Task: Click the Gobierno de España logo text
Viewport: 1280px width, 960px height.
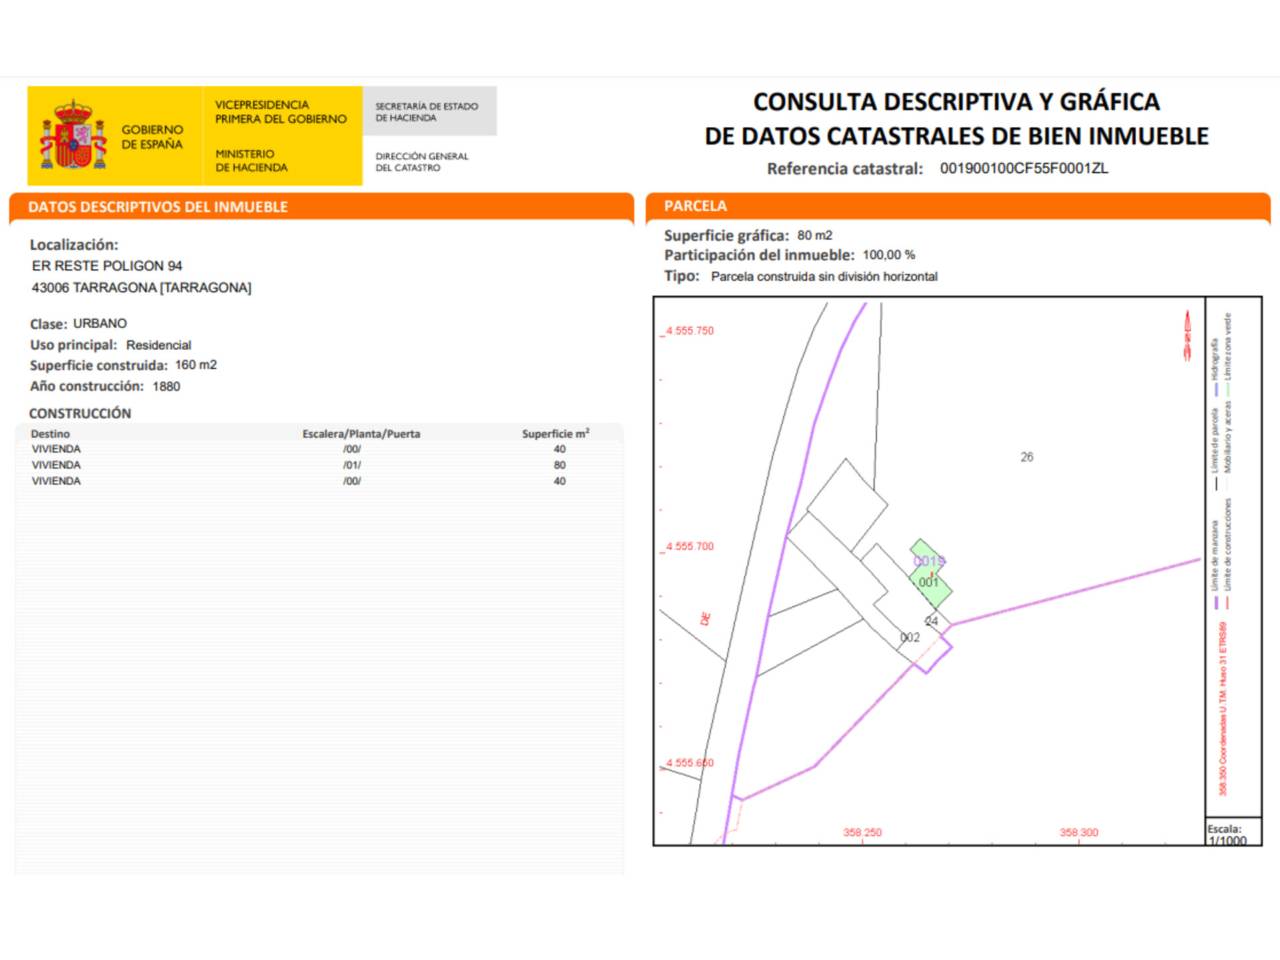Action: [x=152, y=137]
